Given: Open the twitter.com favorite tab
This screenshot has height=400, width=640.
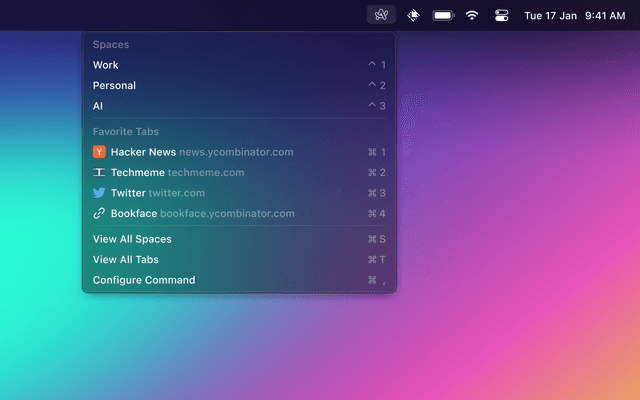Looking at the screenshot, I should click(x=158, y=193).
